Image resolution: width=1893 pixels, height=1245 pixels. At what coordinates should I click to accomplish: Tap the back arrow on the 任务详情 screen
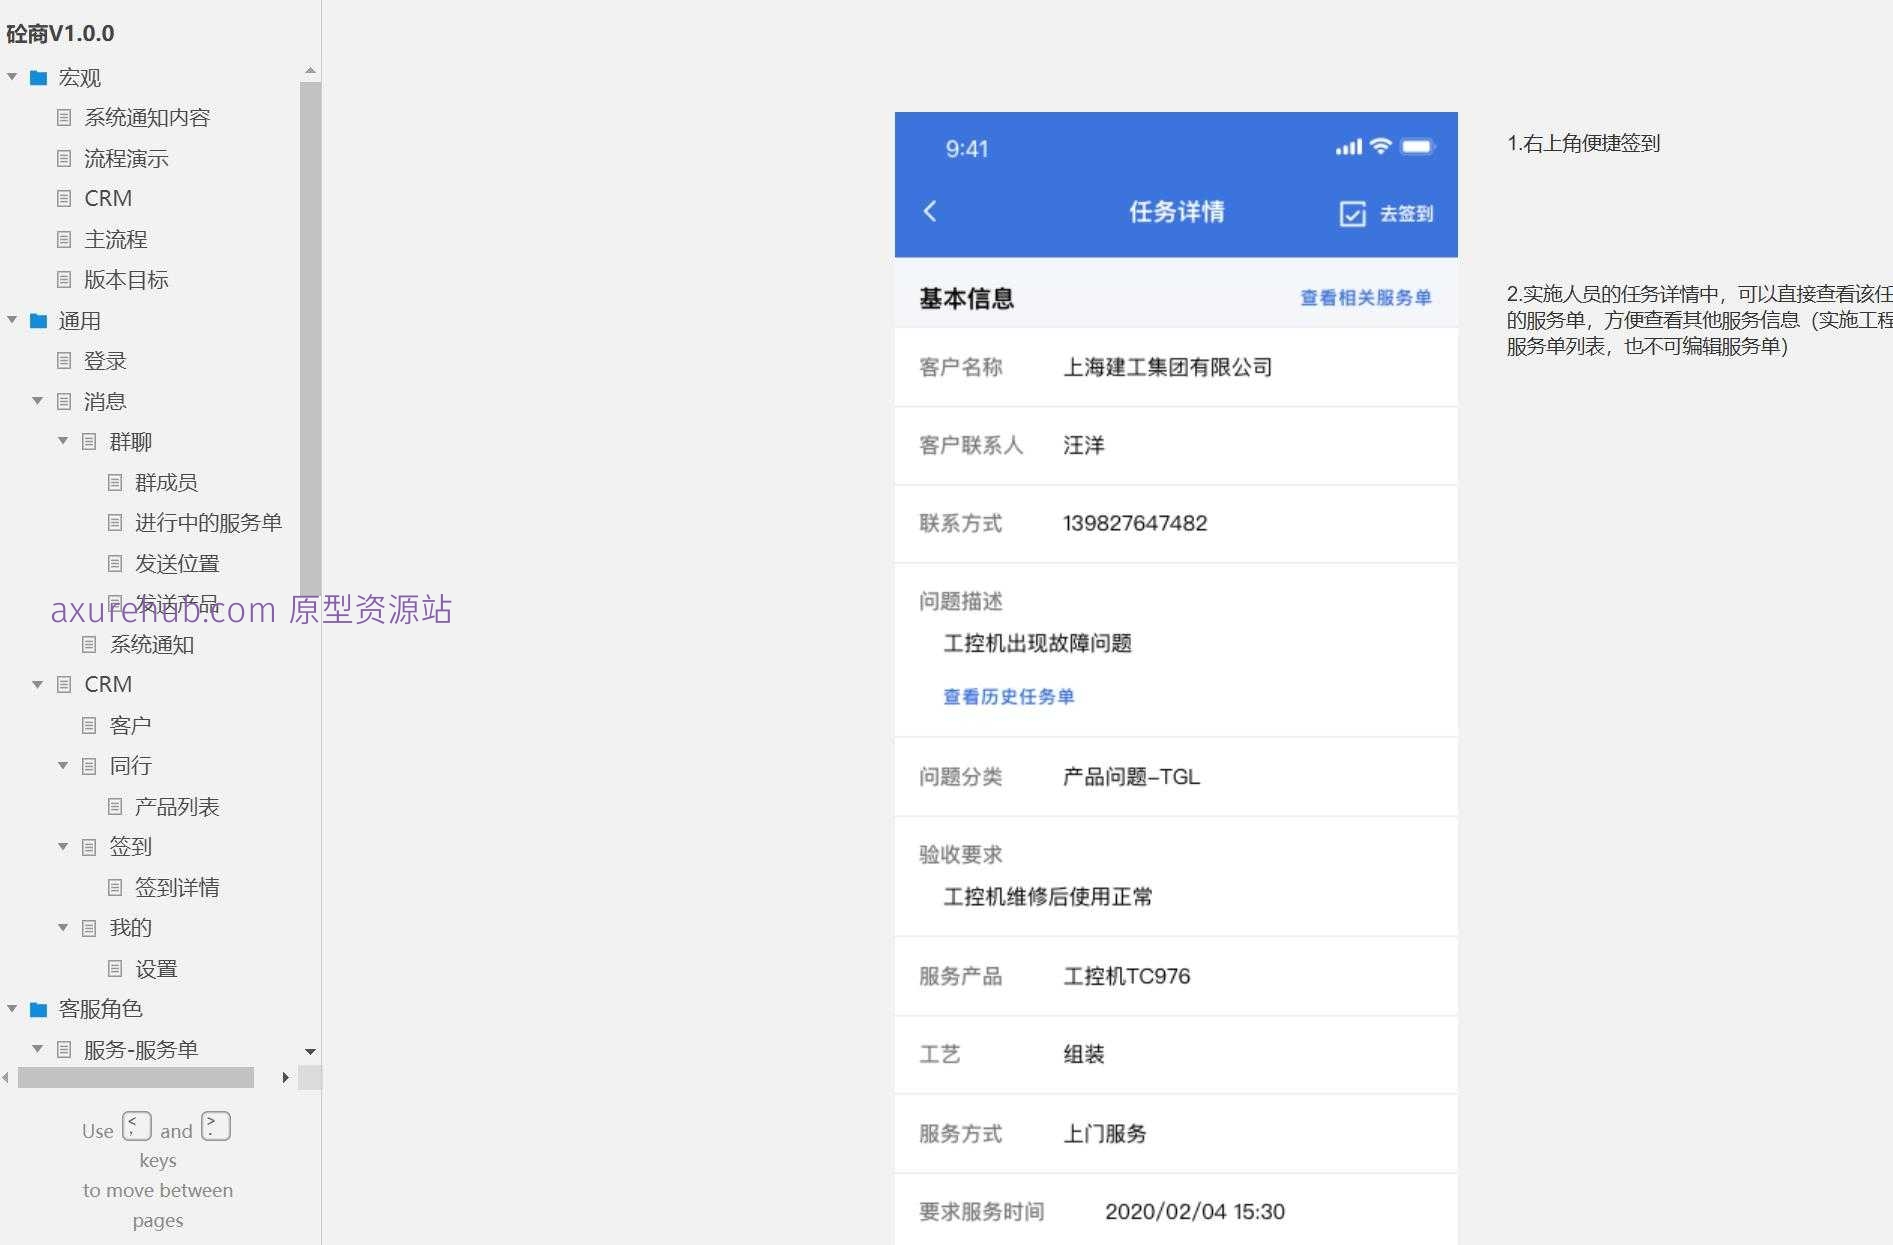(930, 212)
